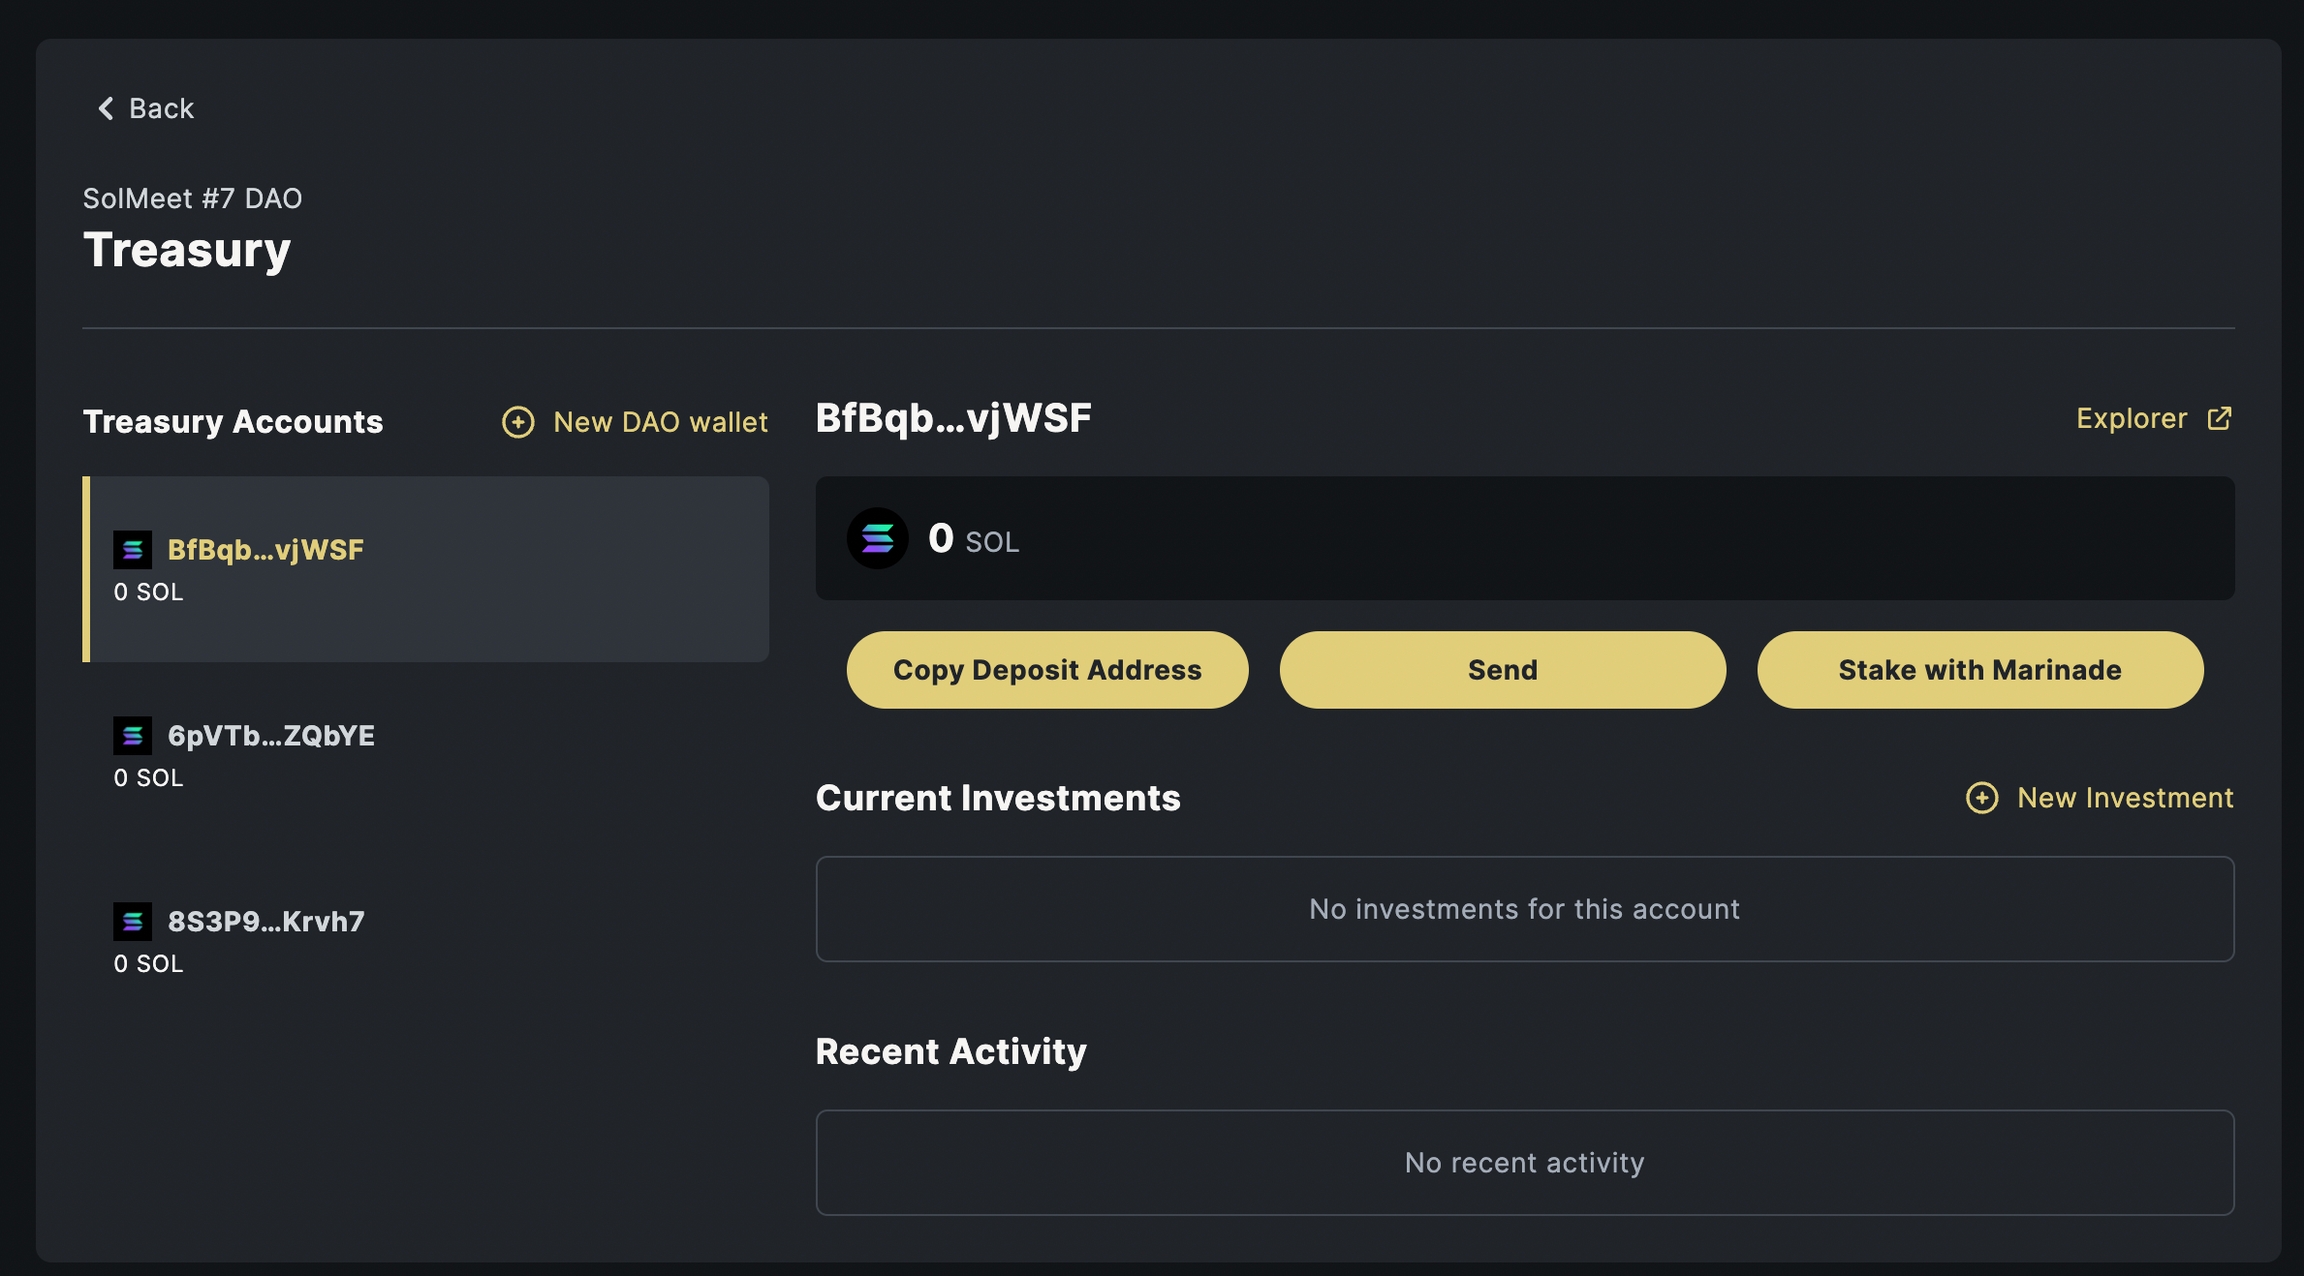Click the Stake with Marinade button
The image size is (2304, 1276).
pyautogui.click(x=1979, y=670)
